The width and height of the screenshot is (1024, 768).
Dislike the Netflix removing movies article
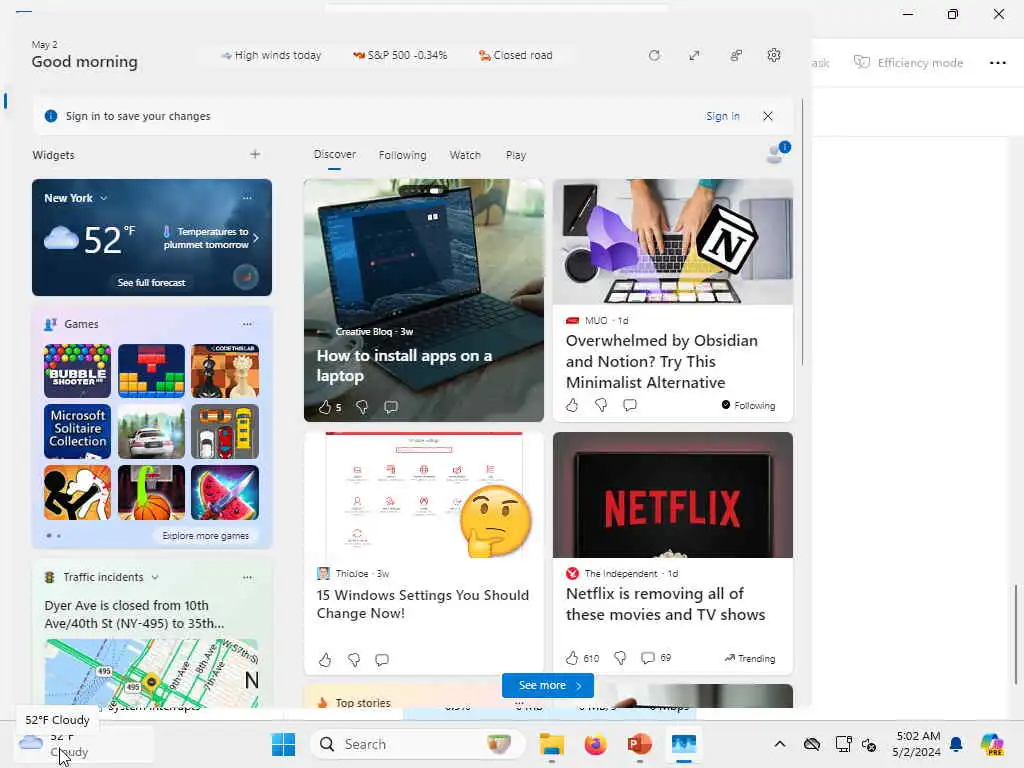620,658
